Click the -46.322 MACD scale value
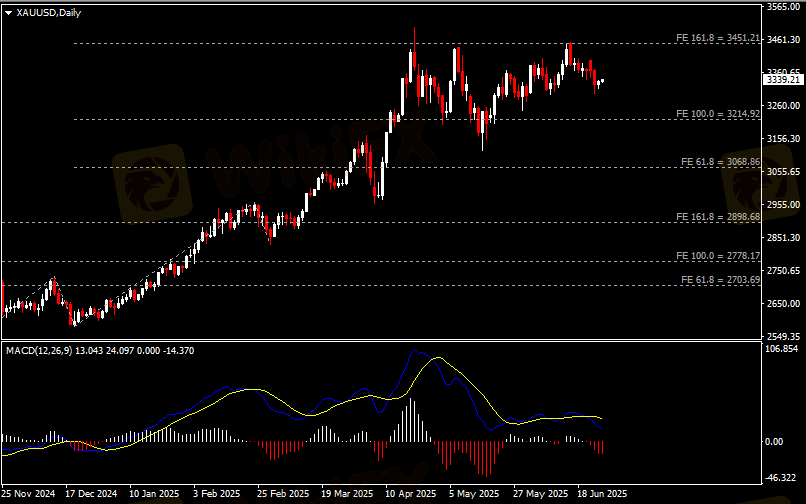Viewport: 806px width, 504px height. pyautogui.click(x=781, y=478)
